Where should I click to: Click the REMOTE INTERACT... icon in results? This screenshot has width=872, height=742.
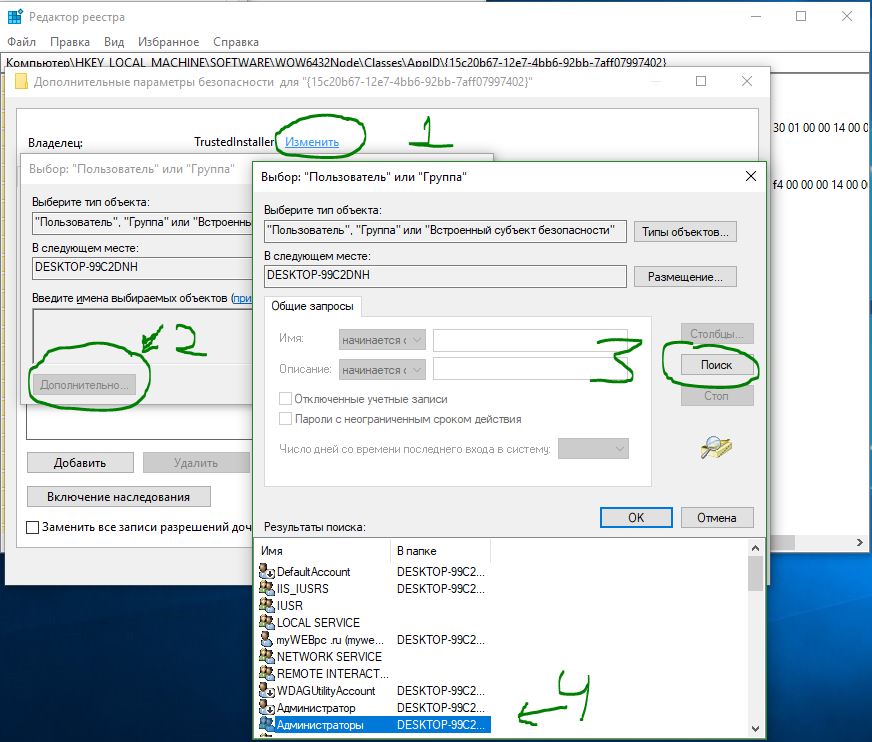pyautogui.click(x=267, y=673)
